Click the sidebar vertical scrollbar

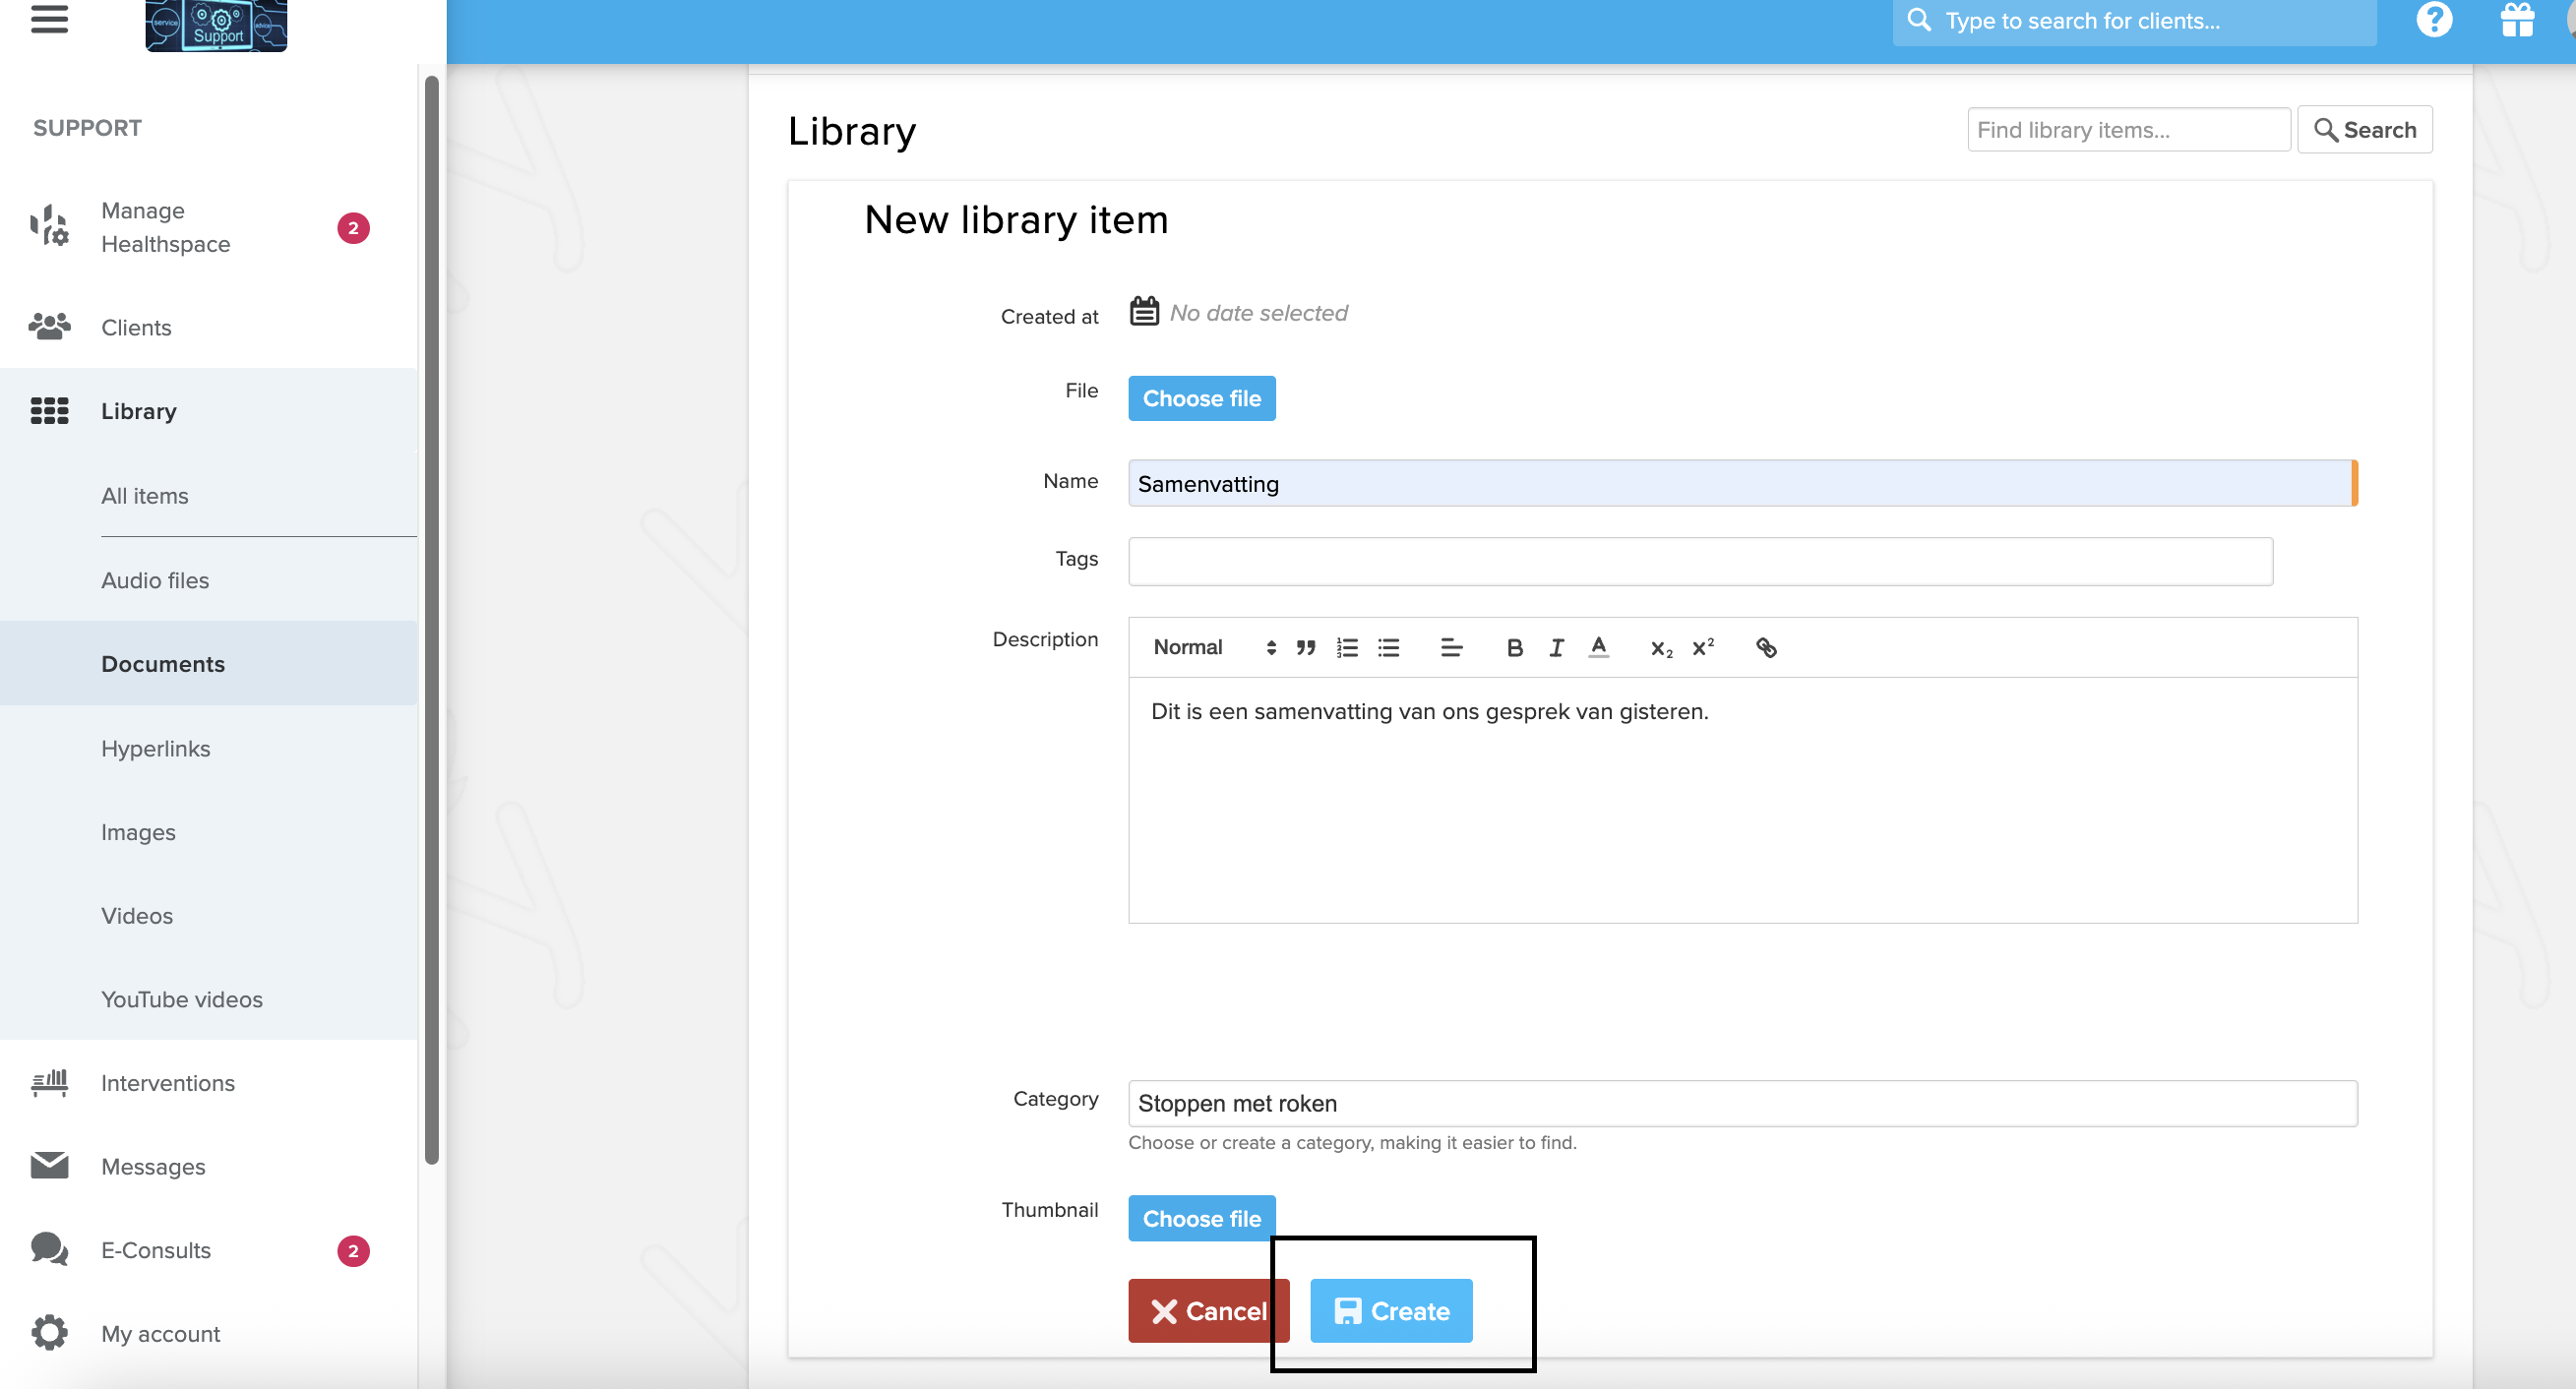pyautogui.click(x=431, y=620)
